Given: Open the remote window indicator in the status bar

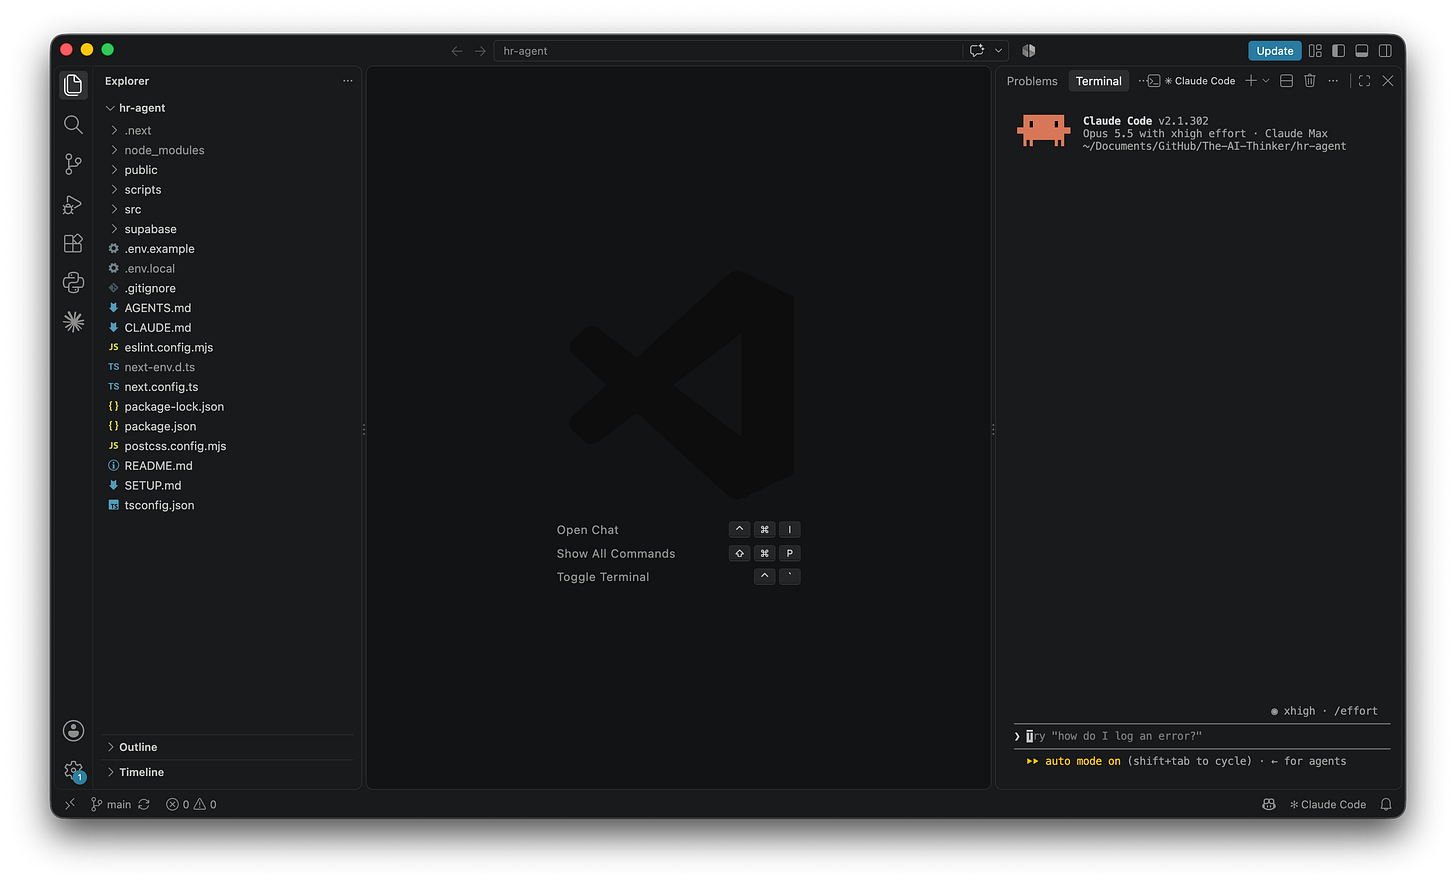Looking at the screenshot, I should [x=70, y=804].
